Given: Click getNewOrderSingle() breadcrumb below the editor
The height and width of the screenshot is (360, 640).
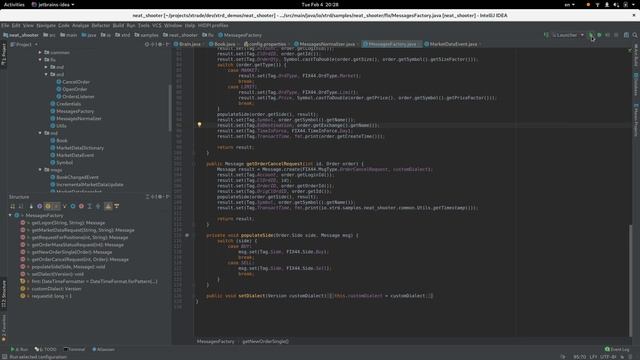Looking at the screenshot, I should [x=265, y=341].
